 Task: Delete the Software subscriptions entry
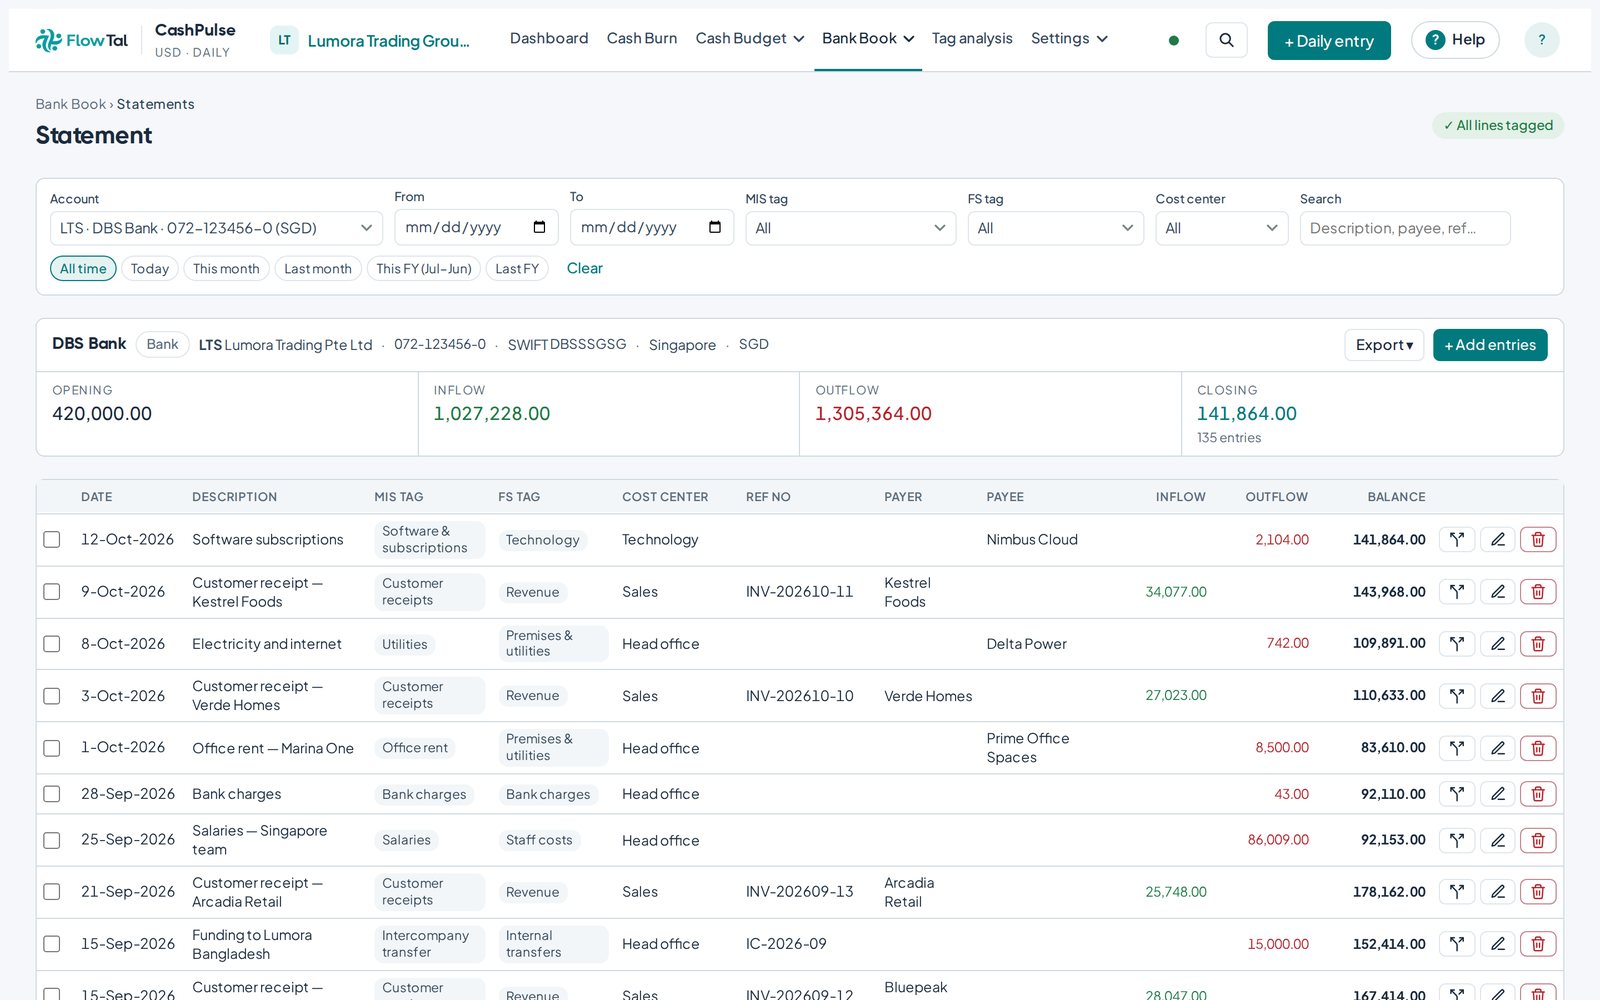tap(1538, 540)
